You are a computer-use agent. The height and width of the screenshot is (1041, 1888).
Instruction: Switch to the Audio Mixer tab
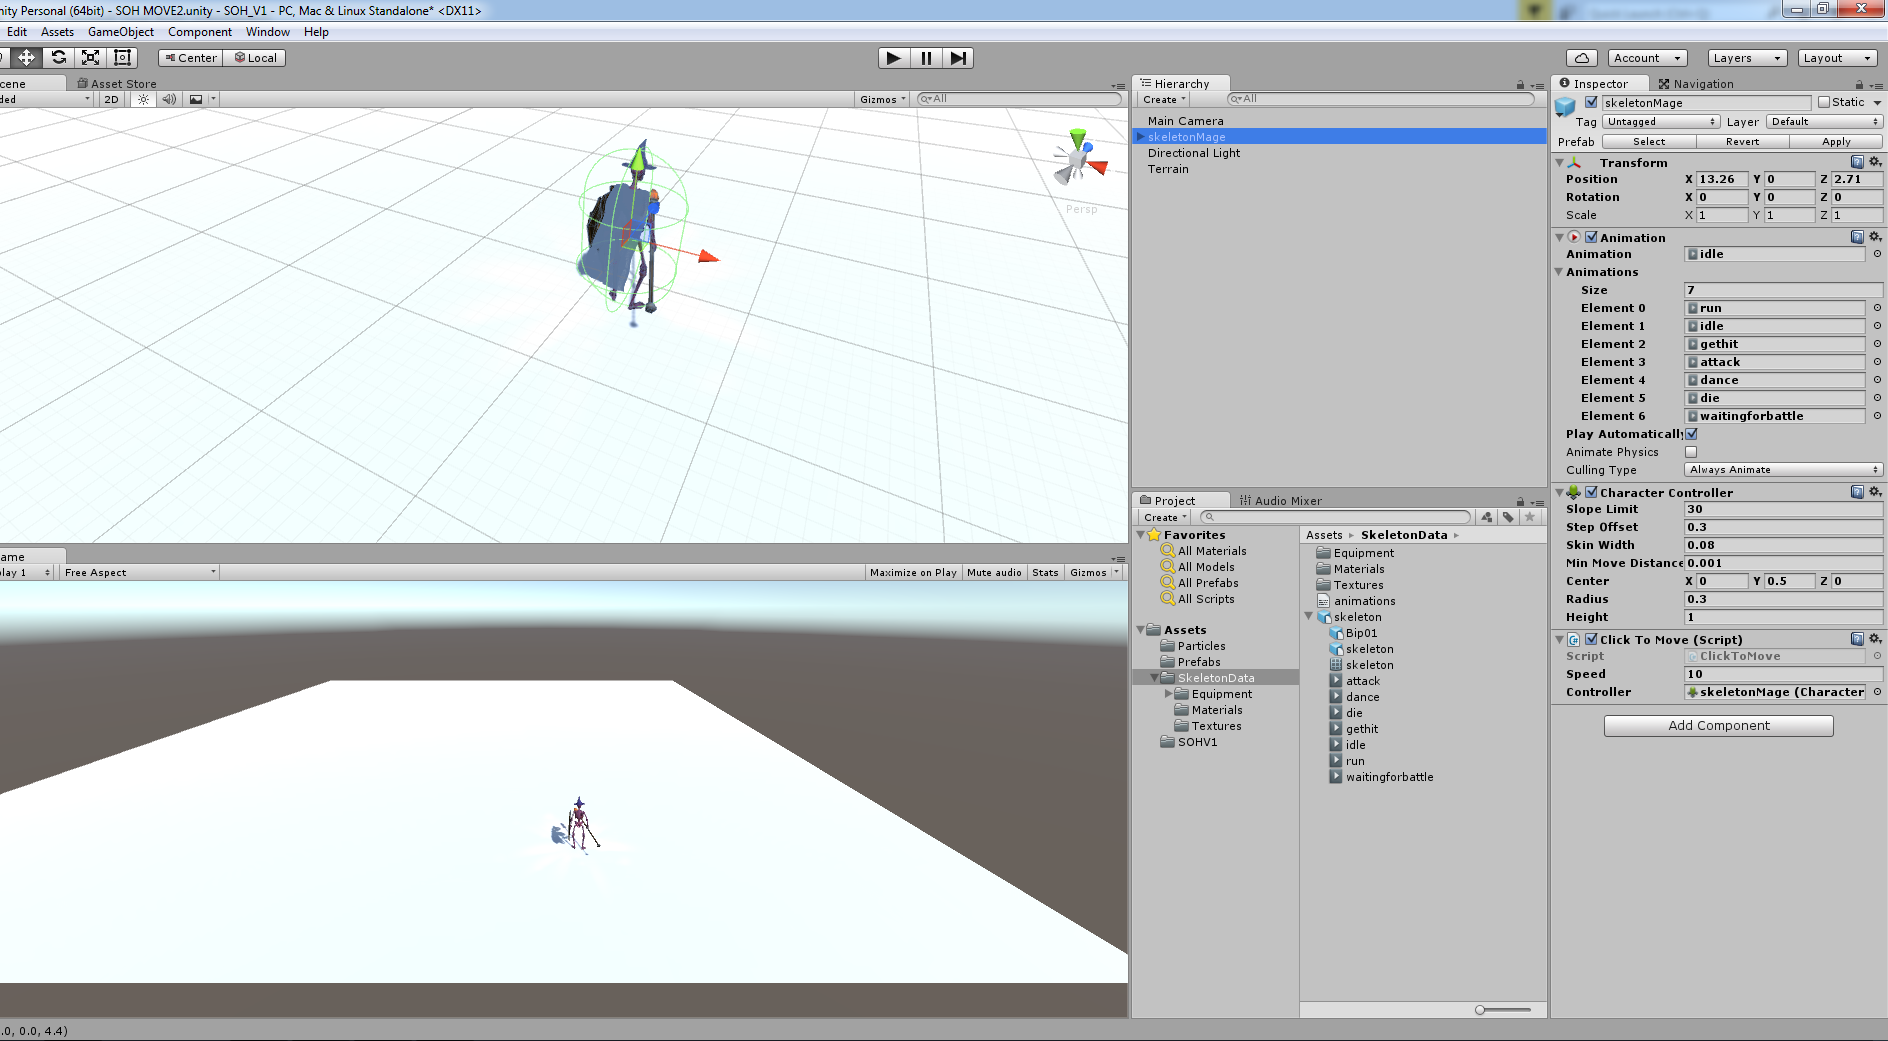pos(1281,501)
